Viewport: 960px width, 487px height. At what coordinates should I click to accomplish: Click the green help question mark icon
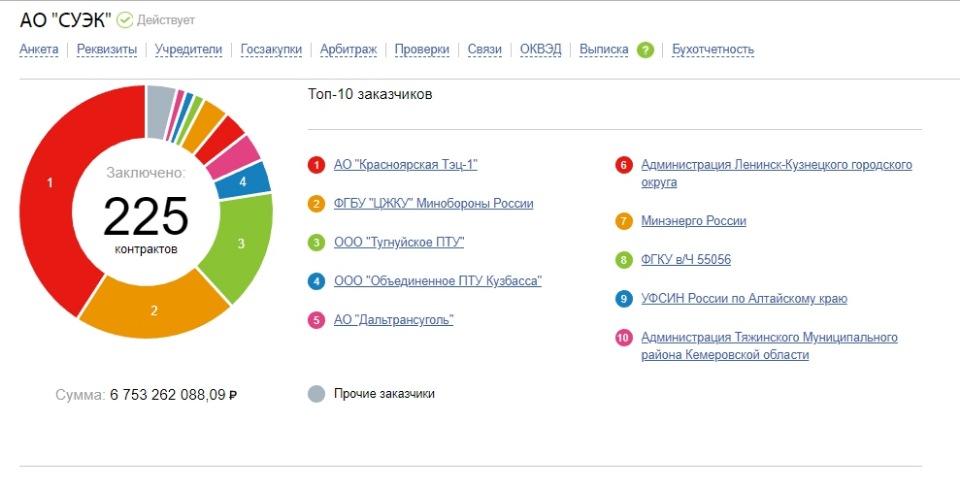coord(645,50)
